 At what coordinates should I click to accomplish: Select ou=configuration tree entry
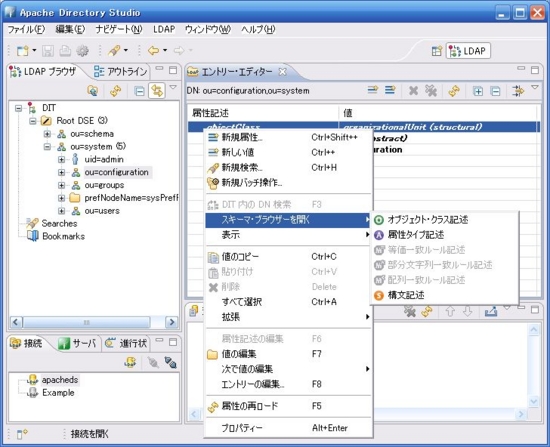(116, 172)
